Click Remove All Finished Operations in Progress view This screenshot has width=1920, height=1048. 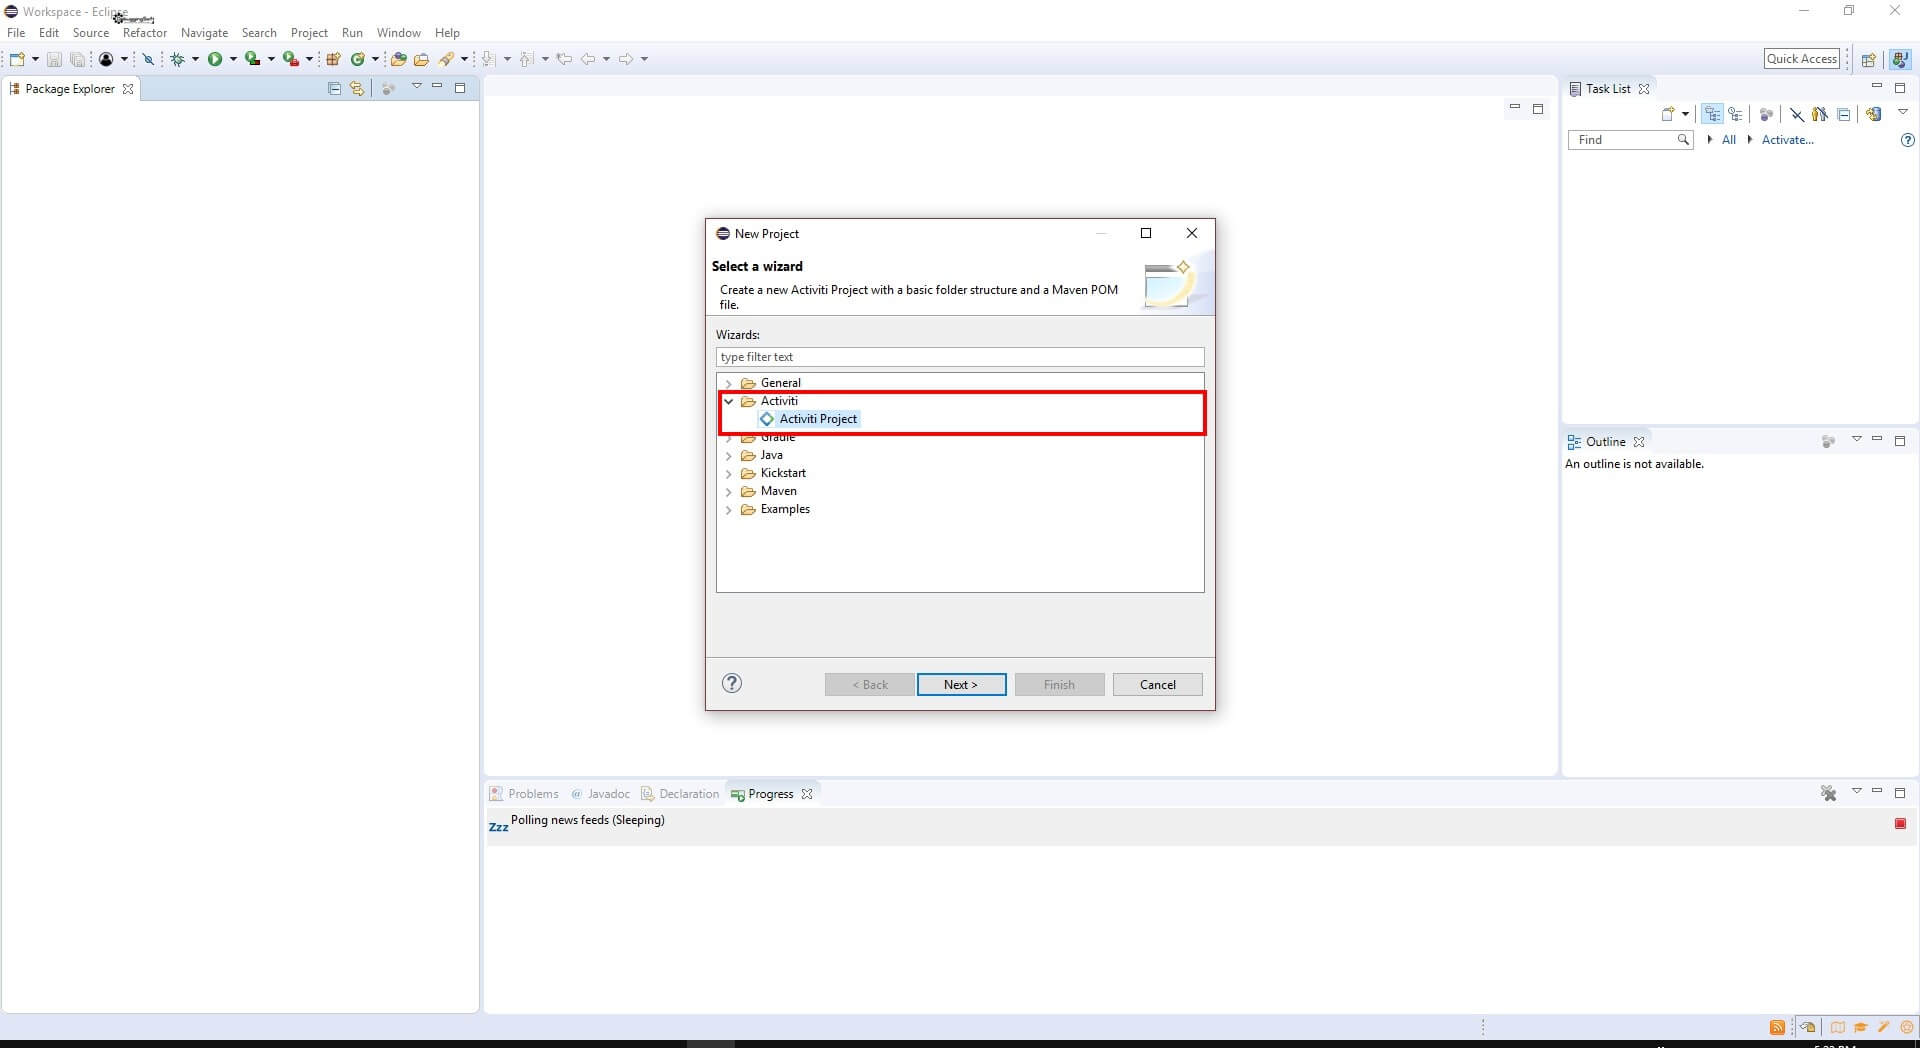[x=1828, y=793]
